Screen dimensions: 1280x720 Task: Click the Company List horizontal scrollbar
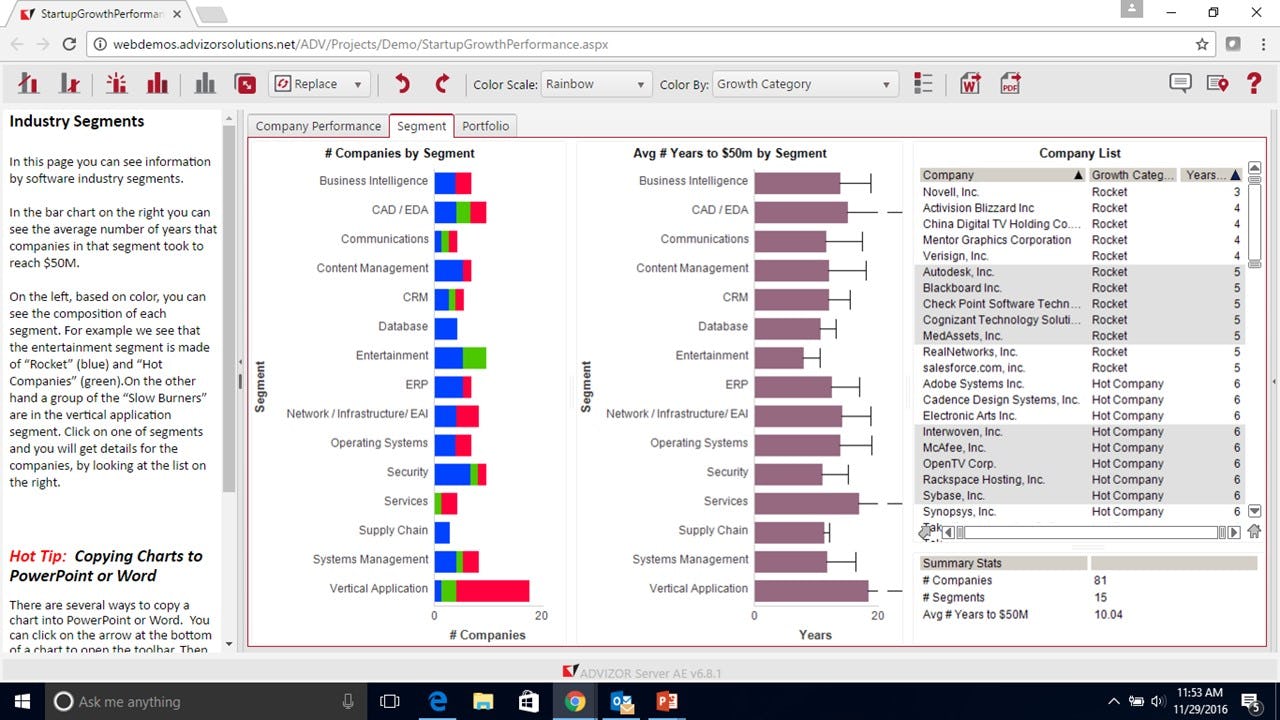[1088, 532]
